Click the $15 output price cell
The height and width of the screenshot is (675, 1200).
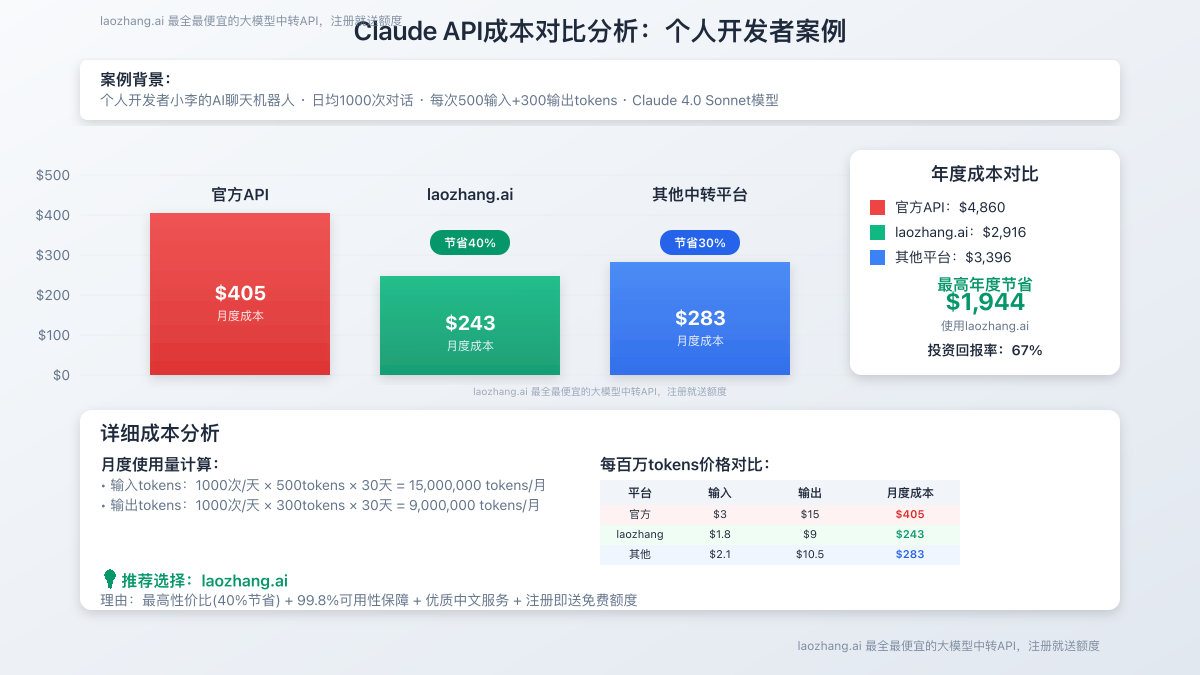810,514
